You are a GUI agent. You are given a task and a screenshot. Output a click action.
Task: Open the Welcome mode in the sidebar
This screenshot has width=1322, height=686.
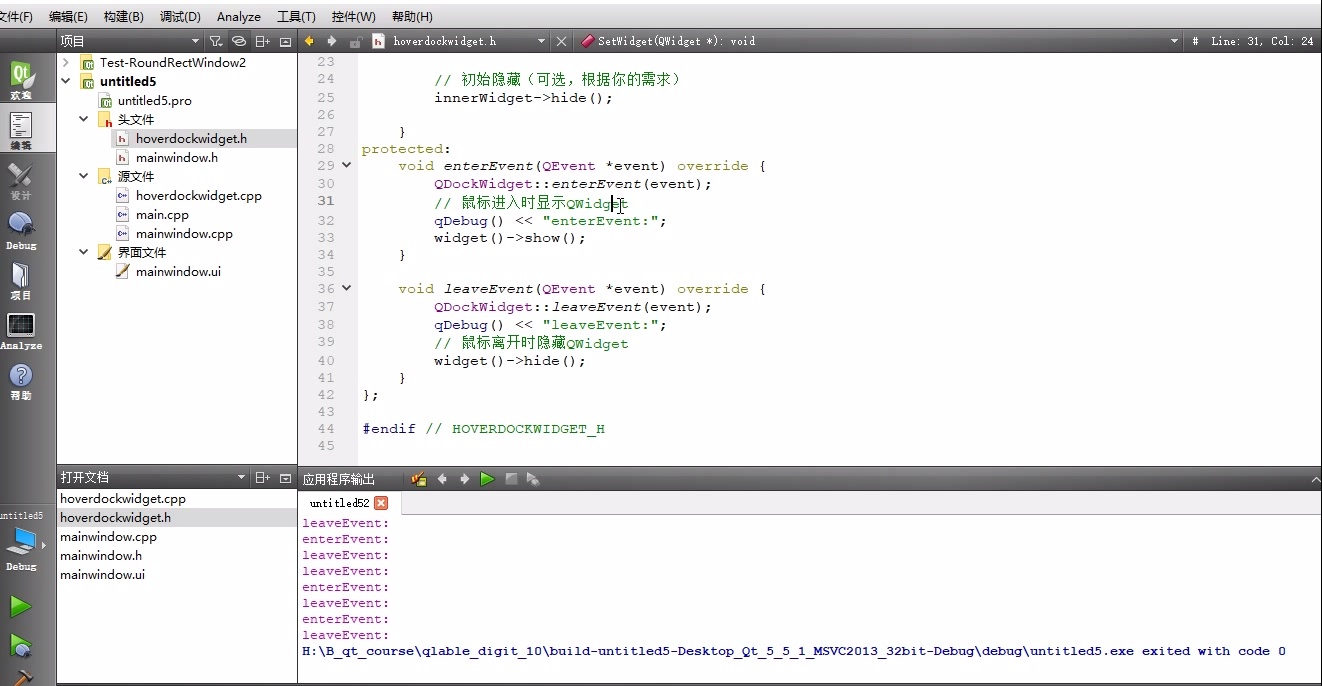22,75
